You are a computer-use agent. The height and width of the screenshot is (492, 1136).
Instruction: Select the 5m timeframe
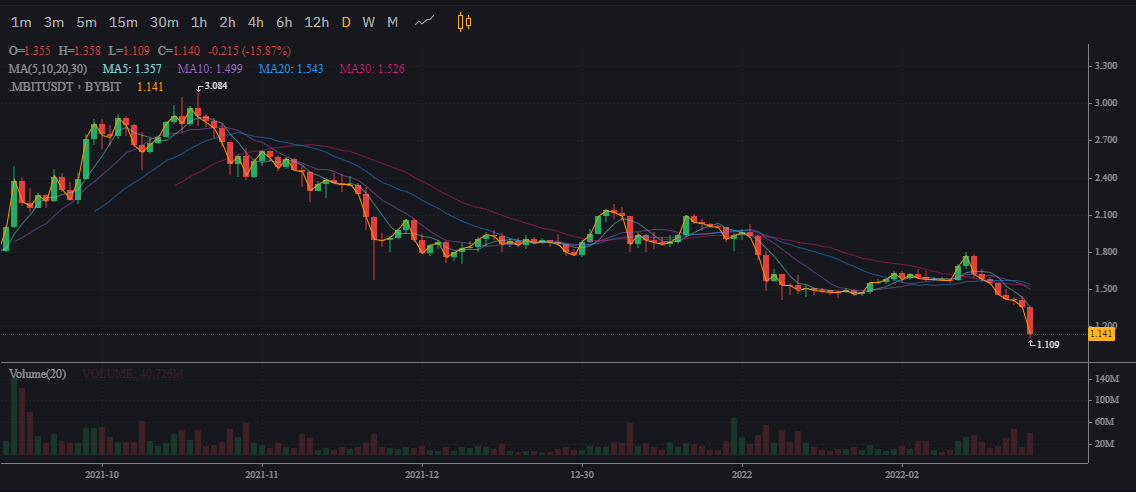86,22
